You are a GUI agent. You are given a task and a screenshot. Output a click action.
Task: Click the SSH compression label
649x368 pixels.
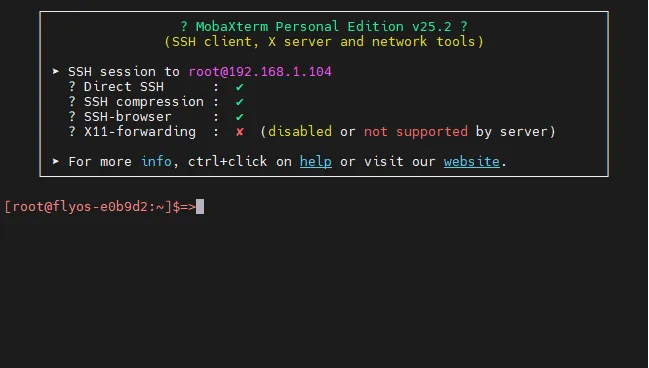144,102
